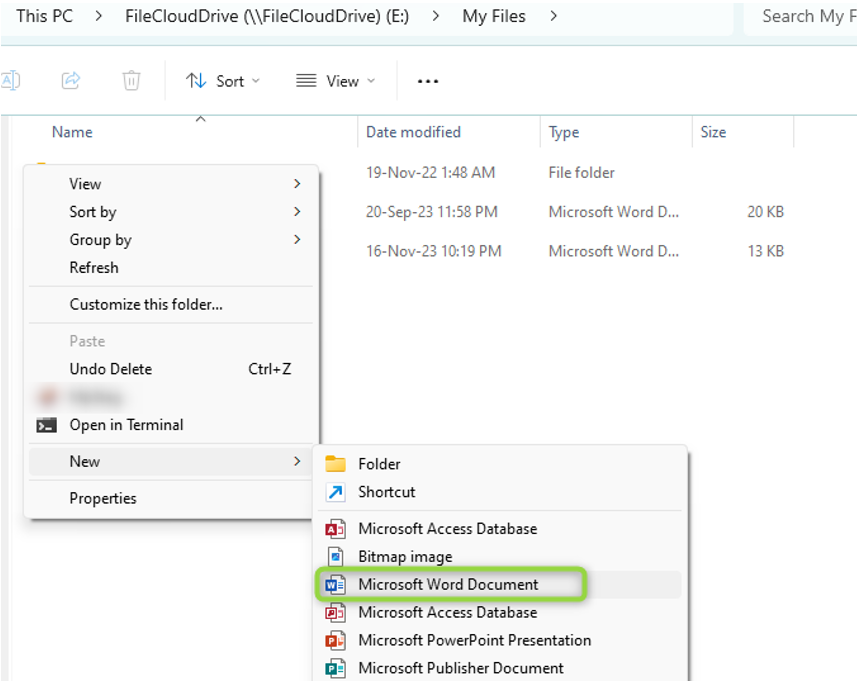Open the View dropdown in toolbar
Image resolution: width=857 pixels, height=681 pixels.
[x=336, y=81]
